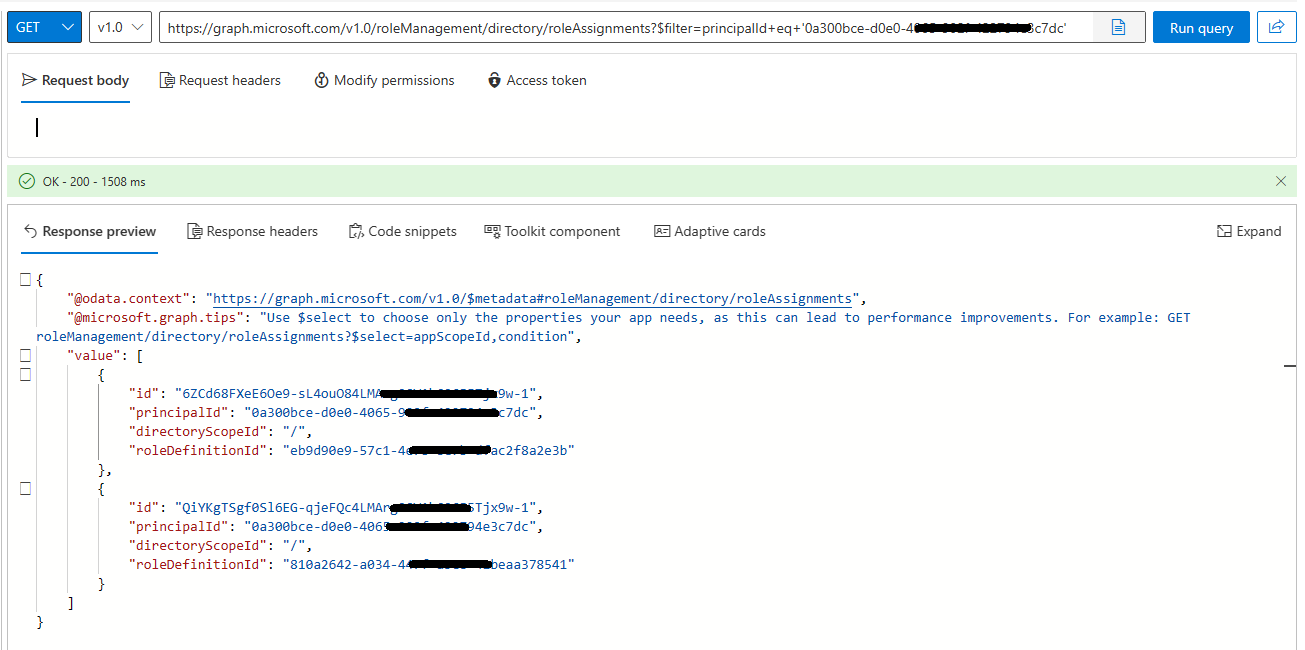This screenshot has width=1305, height=650.
Task: Click the Code snippets icon
Action: tap(355, 231)
